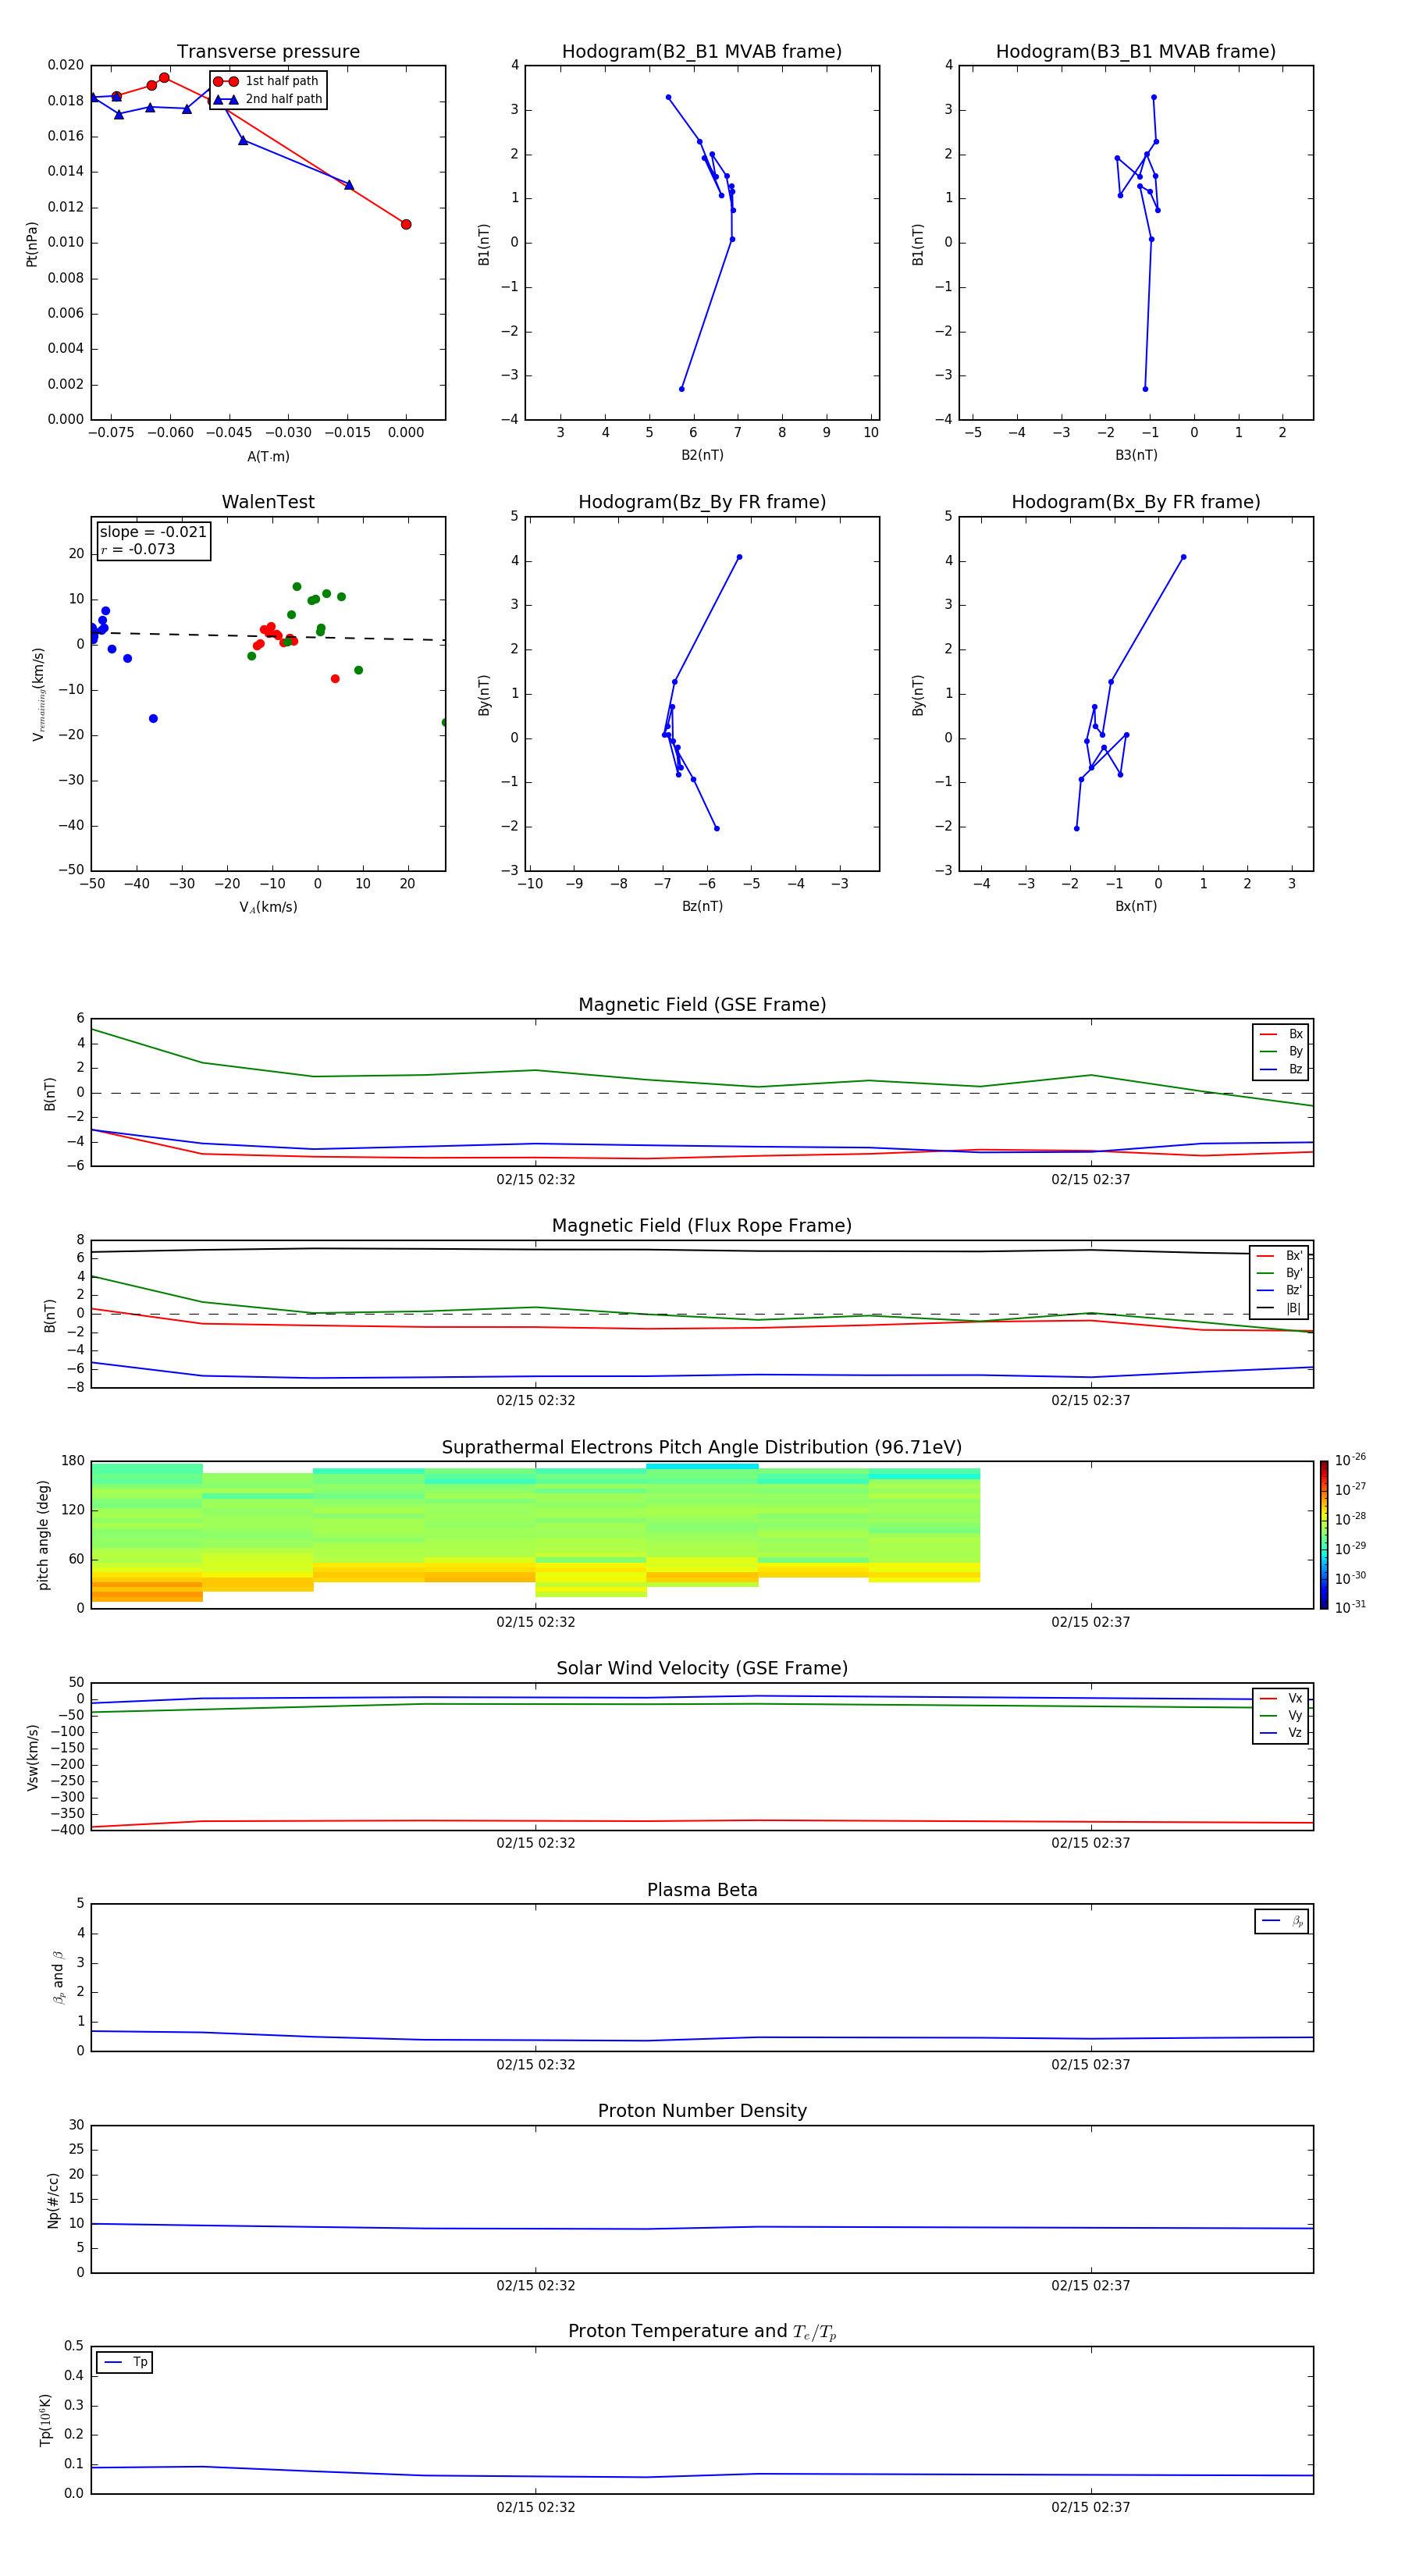Click the isolated blue point near V_A -36
The width and height of the screenshot is (1405, 2576).
tap(153, 718)
